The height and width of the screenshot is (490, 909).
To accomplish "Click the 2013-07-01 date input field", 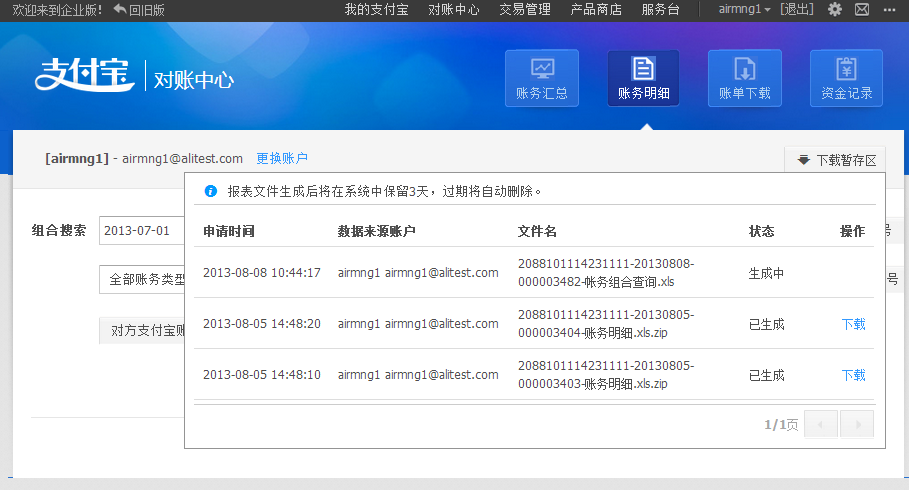I will pos(141,230).
